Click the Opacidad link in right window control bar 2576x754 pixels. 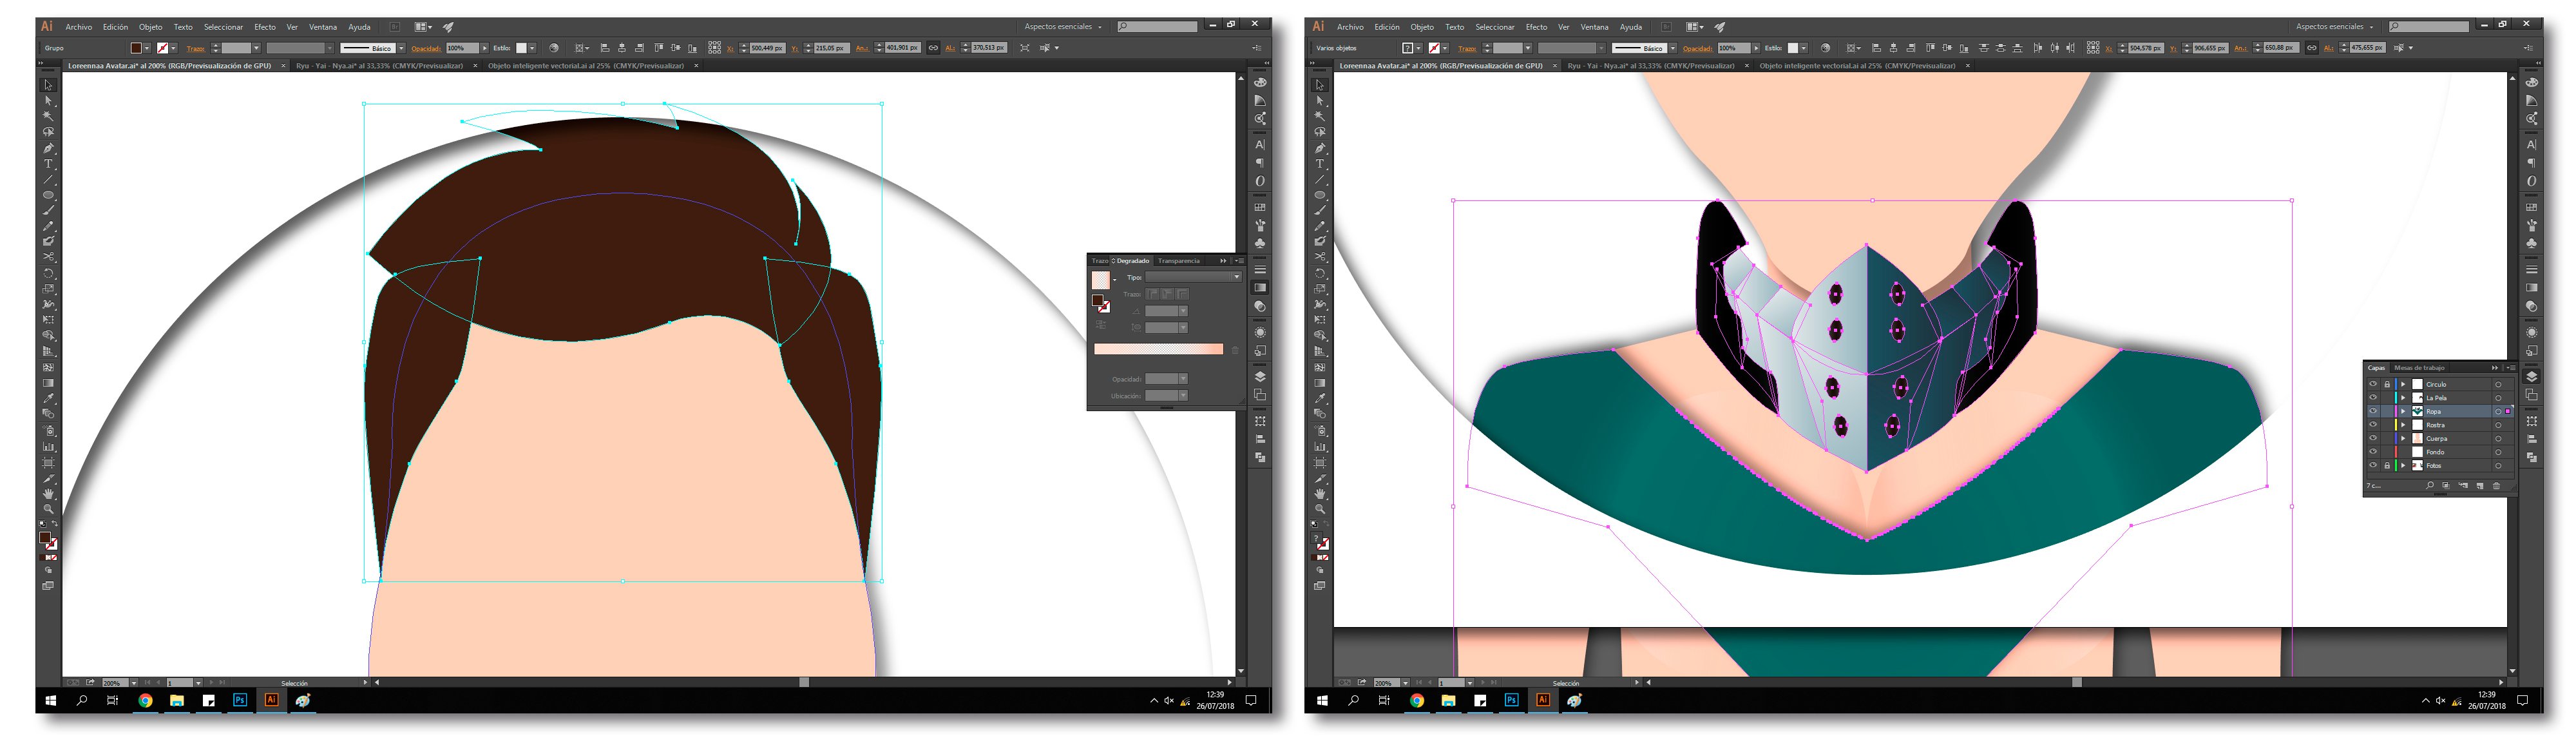click(x=1698, y=48)
